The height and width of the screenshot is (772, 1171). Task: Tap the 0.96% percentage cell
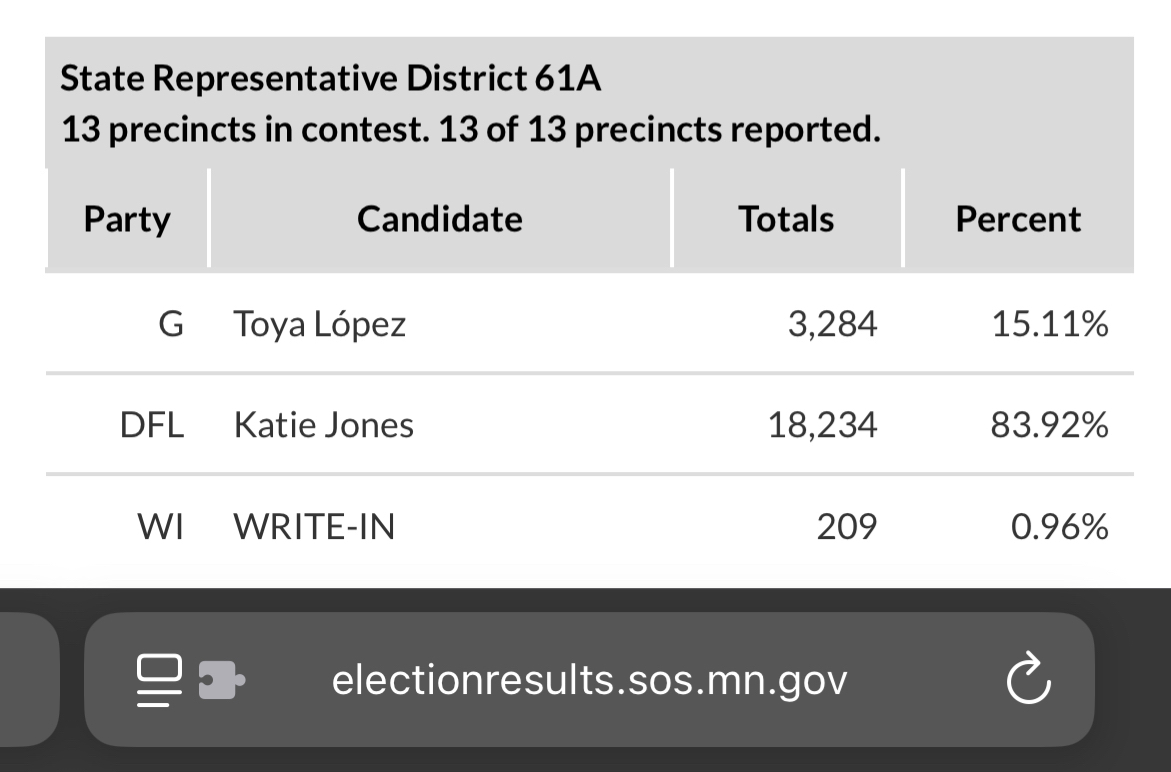click(1059, 526)
